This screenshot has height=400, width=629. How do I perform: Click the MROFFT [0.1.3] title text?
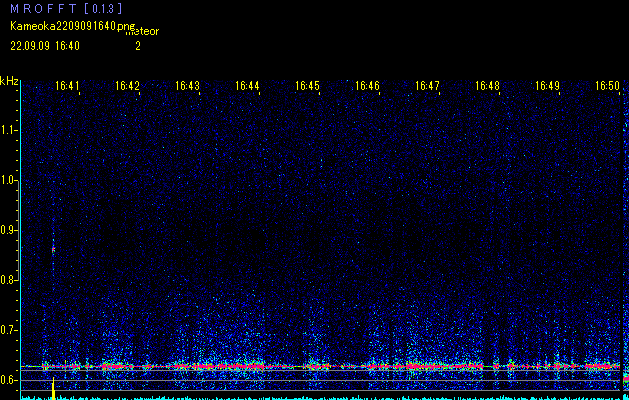66,8
